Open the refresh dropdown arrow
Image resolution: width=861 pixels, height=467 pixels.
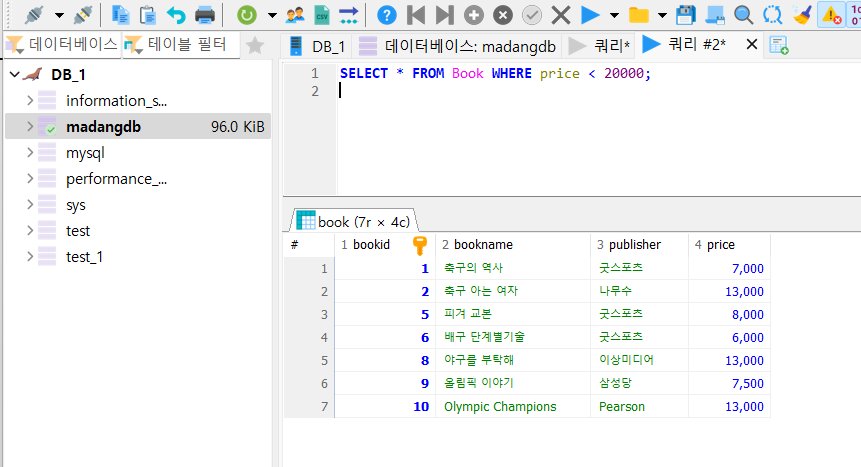point(272,15)
